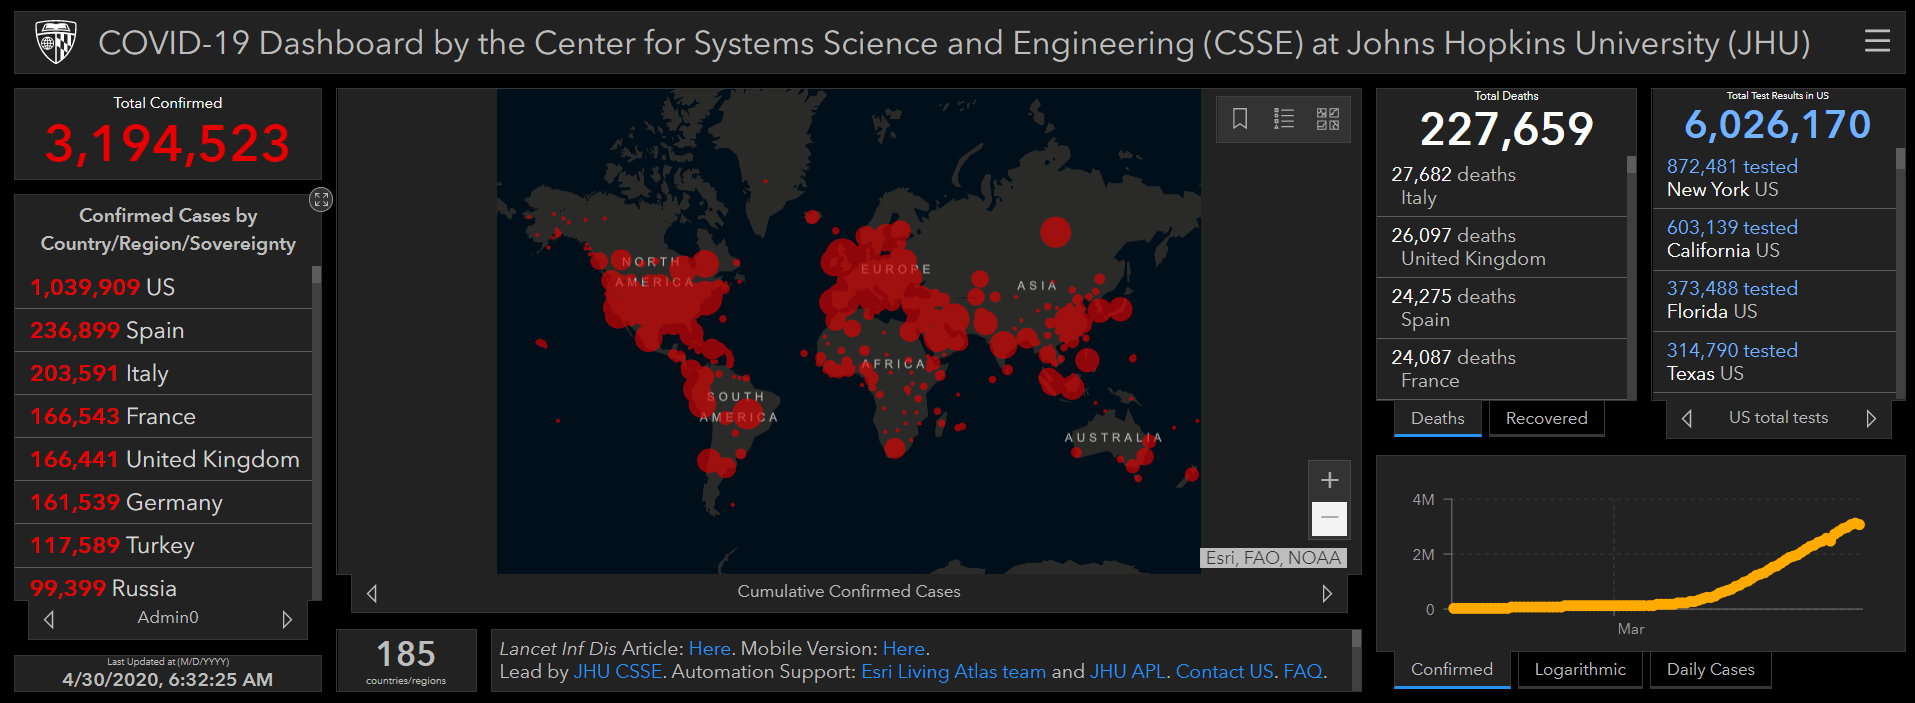Select the Italy row with 203,591 cases
Viewport: 1915px width, 703px height.
pos(163,373)
